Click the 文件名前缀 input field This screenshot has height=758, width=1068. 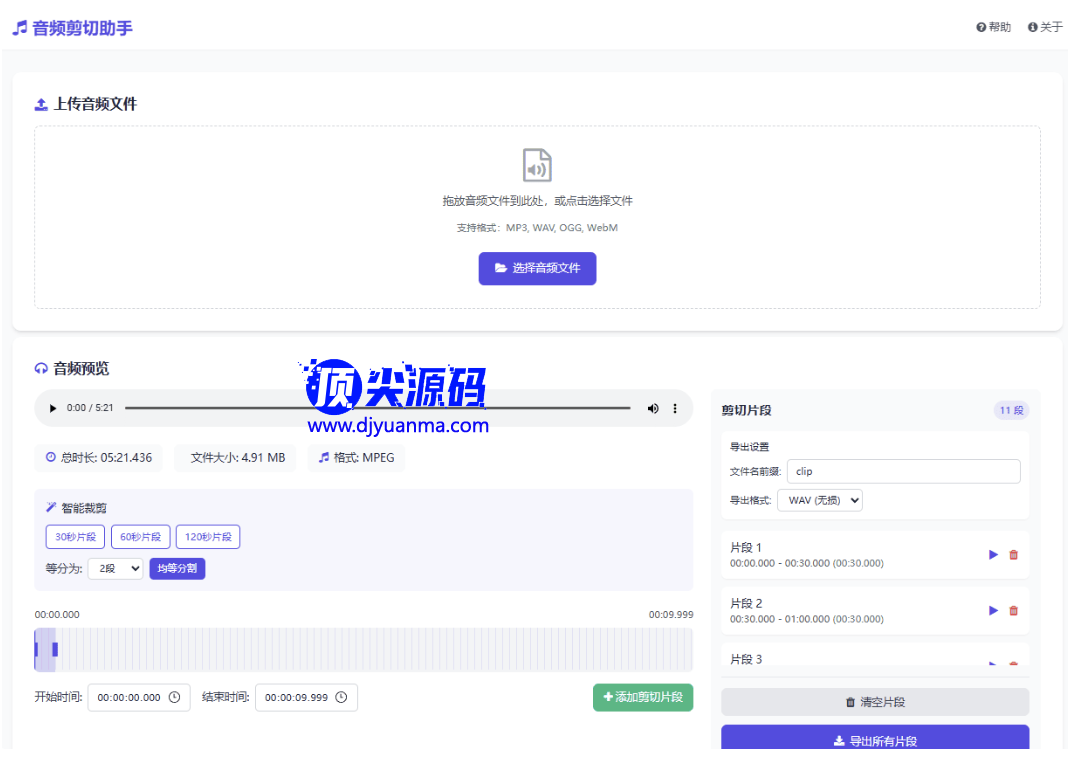click(903, 471)
